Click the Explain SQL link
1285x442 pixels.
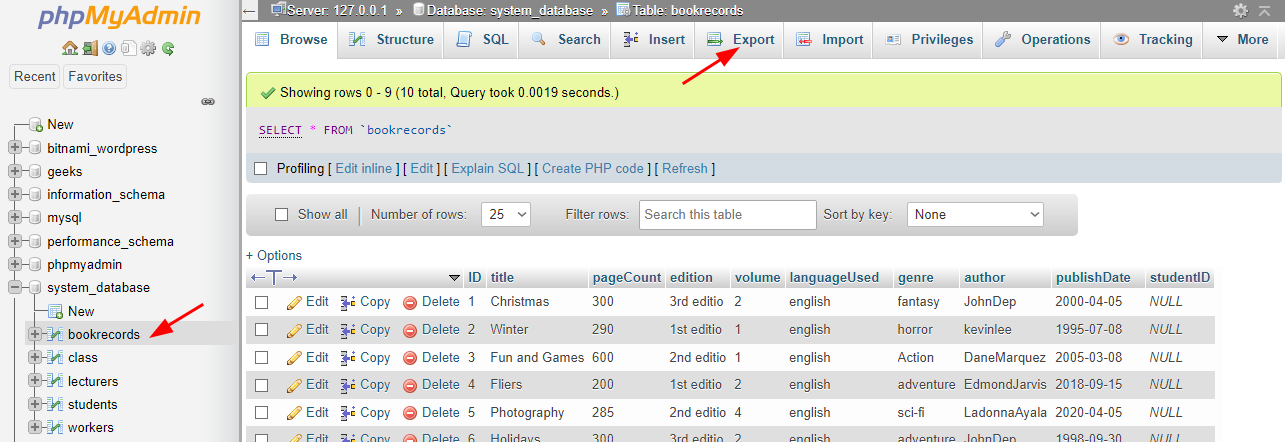(488, 169)
